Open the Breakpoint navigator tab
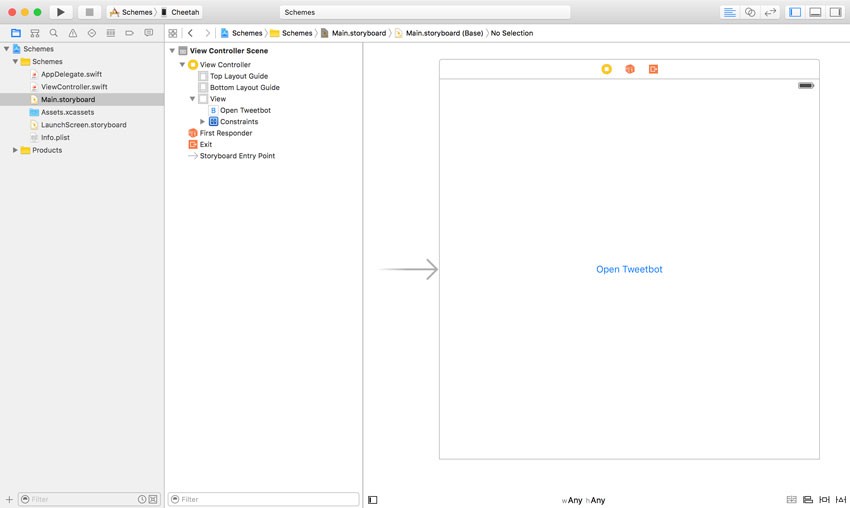Image resolution: width=850 pixels, height=508 pixels. [x=130, y=33]
